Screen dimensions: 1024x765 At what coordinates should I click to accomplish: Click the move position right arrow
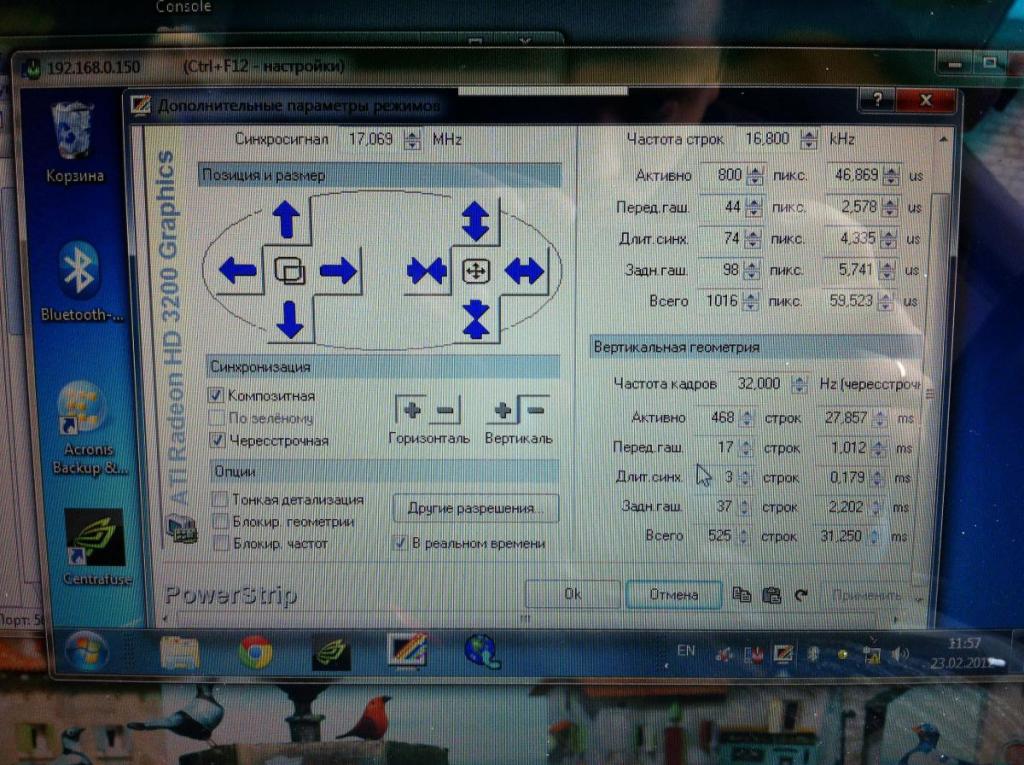[x=338, y=270]
